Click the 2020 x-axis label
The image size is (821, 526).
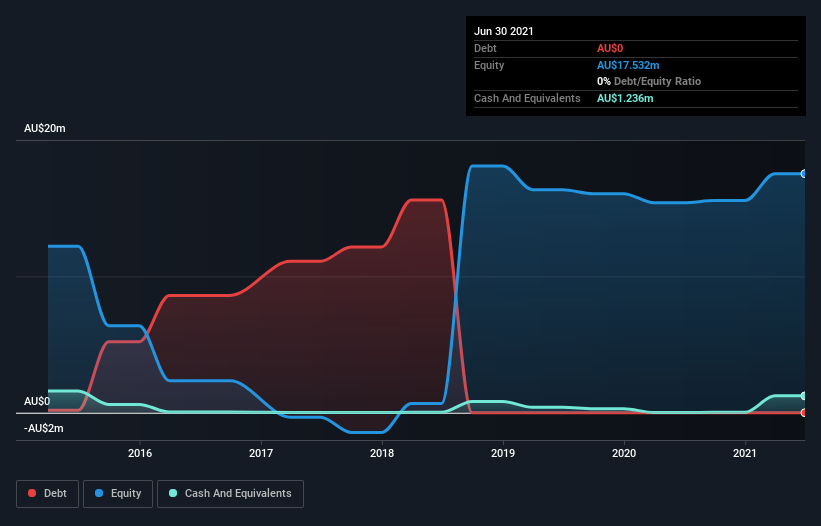624,453
